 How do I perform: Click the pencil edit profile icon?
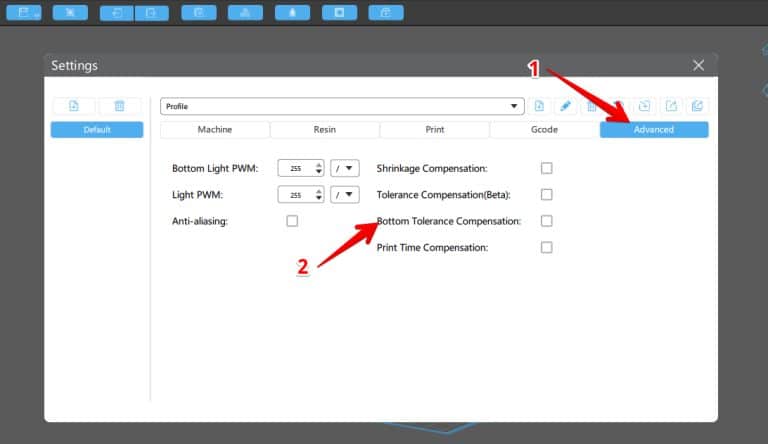click(565, 106)
